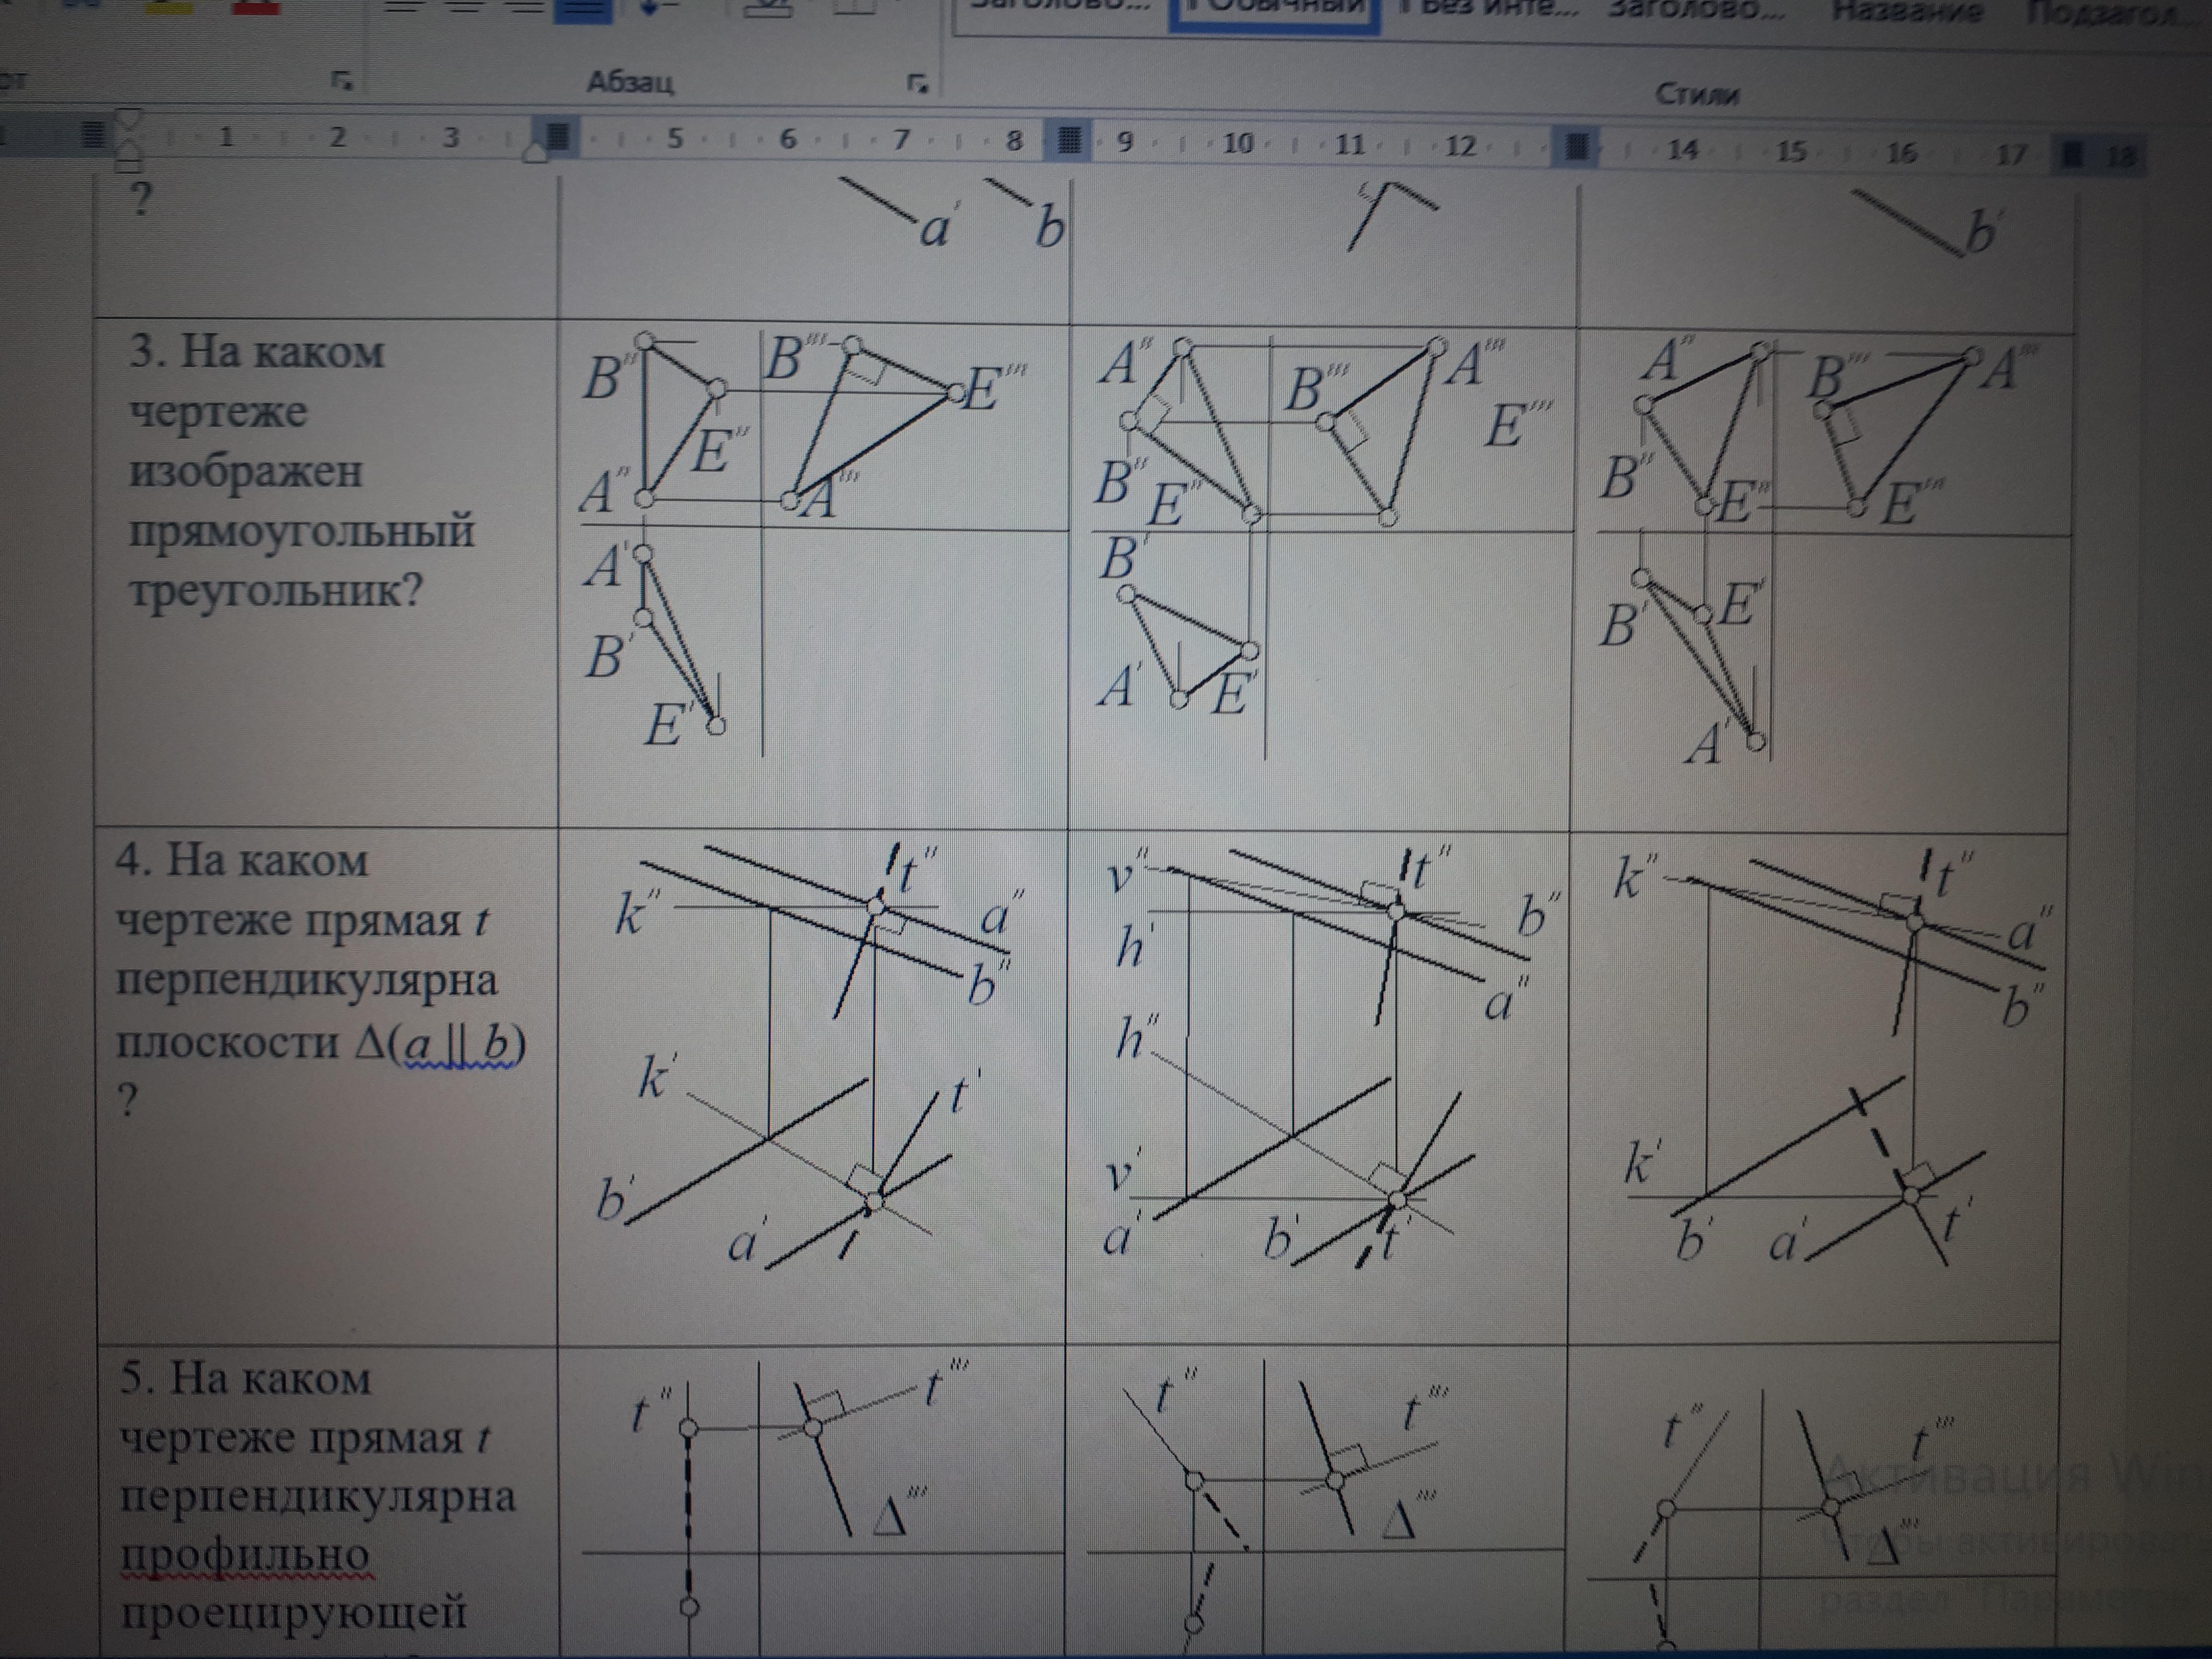Click table column marker near ruler mark 4
This screenshot has width=2212, height=1659.
tap(558, 136)
